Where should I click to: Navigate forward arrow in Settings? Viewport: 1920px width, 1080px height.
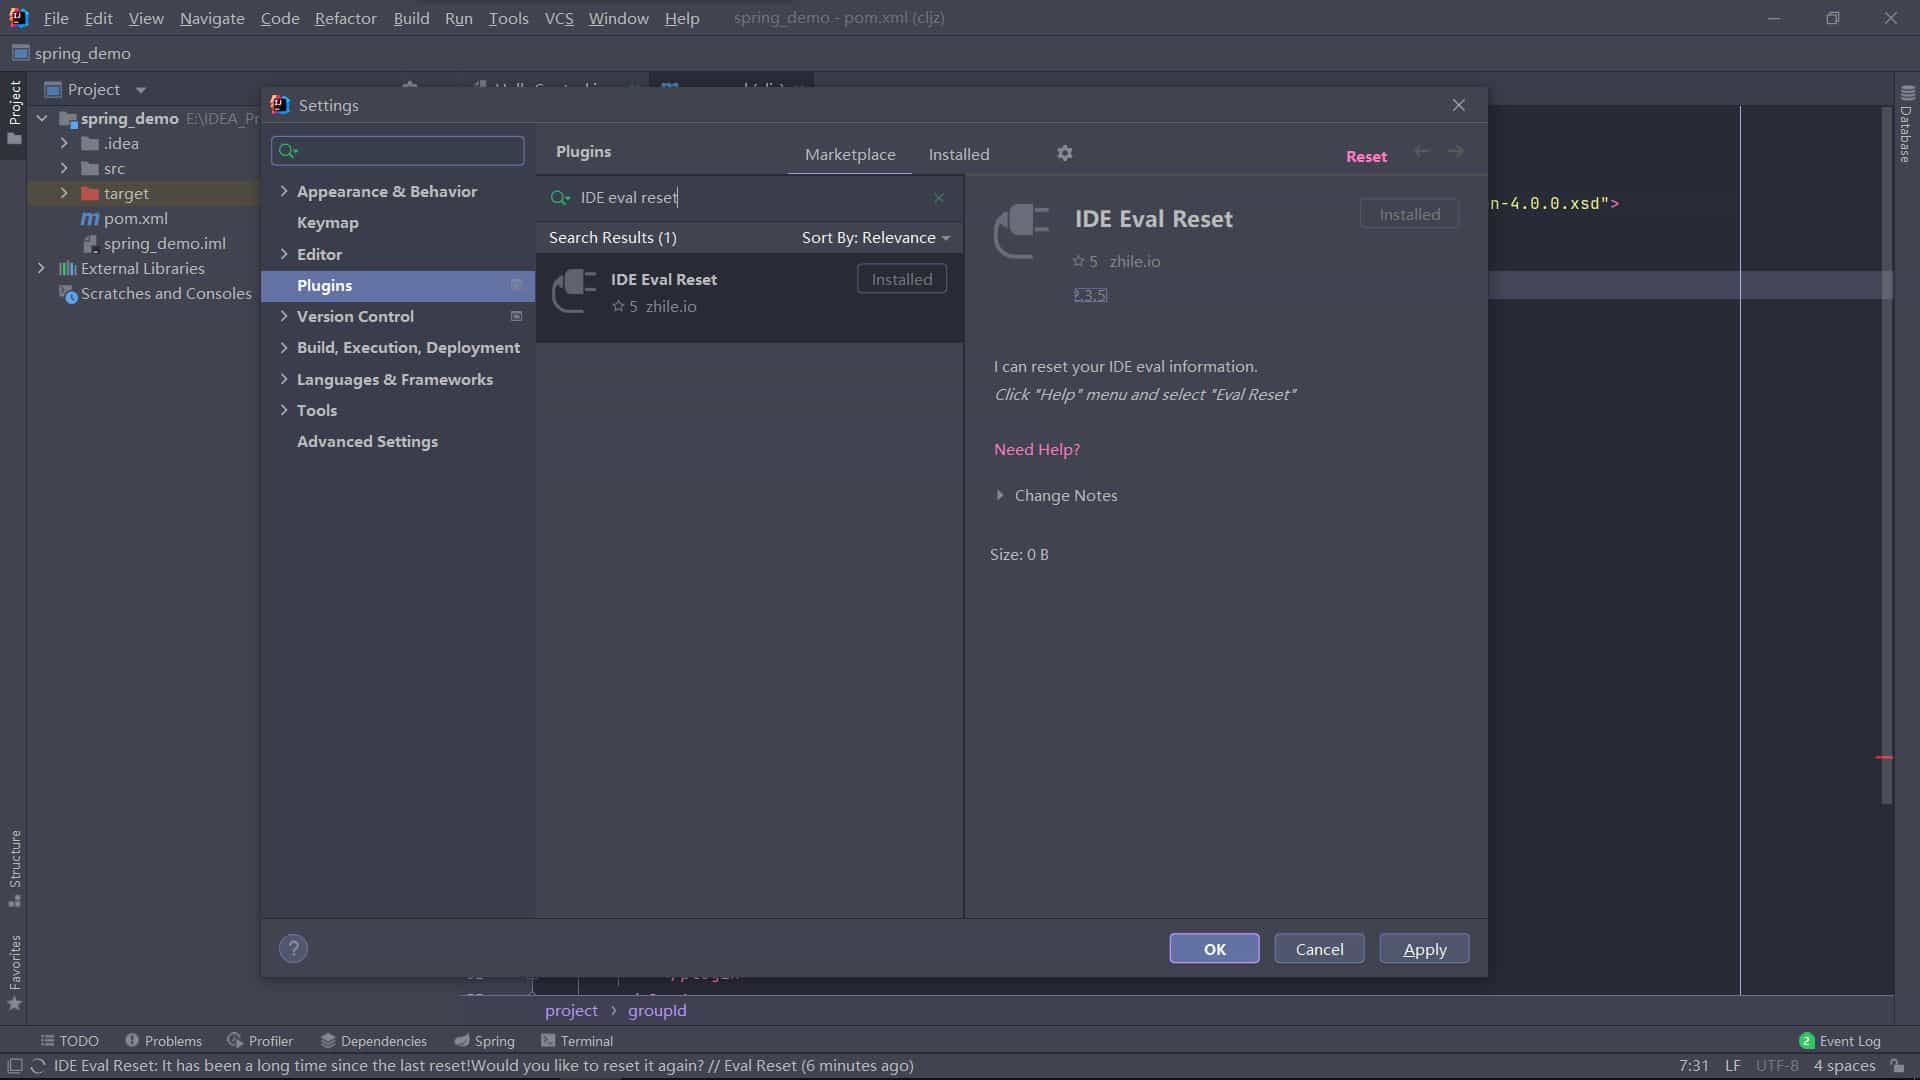[1455, 151]
